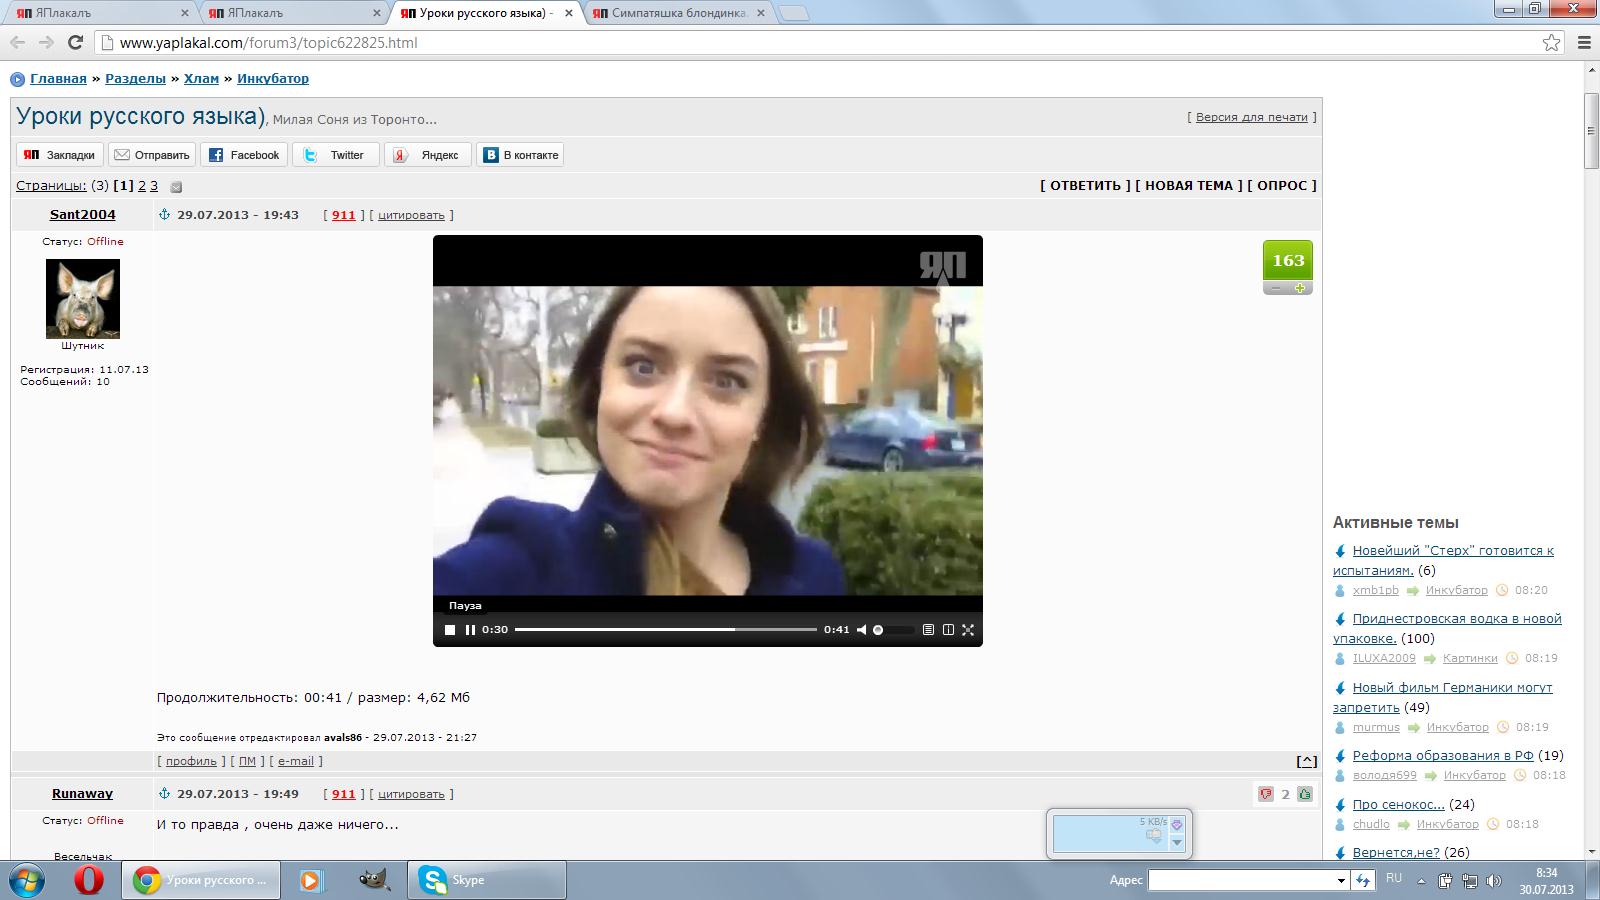Start a НОВАЯ ТЕМА
Screen dimensions: 1600x900
1189,186
